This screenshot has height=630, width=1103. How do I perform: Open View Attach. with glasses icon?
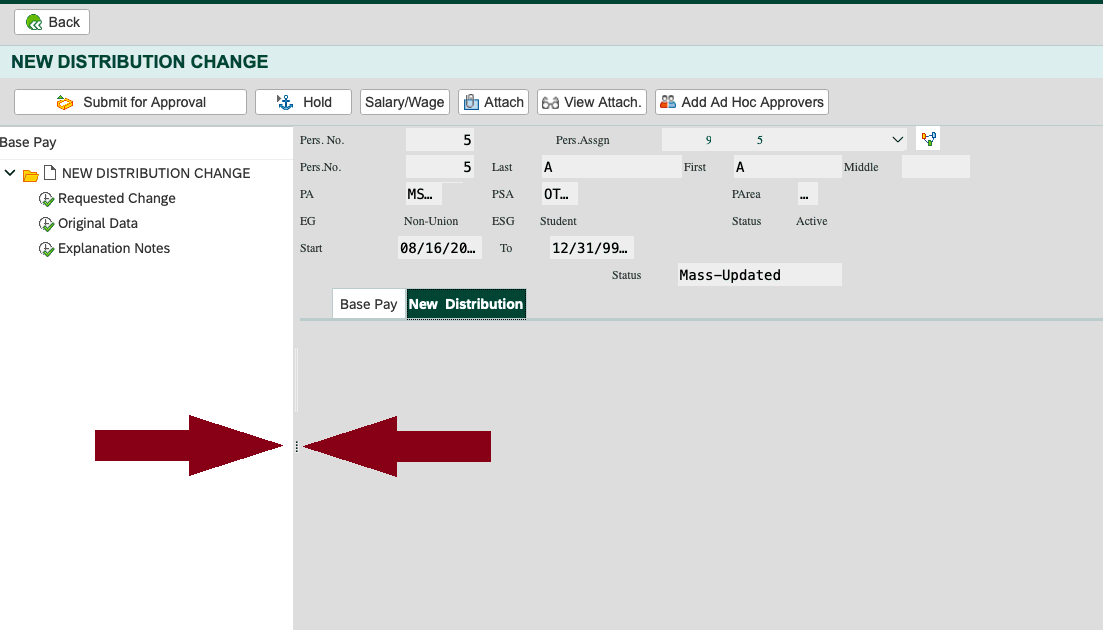pyautogui.click(x=591, y=102)
